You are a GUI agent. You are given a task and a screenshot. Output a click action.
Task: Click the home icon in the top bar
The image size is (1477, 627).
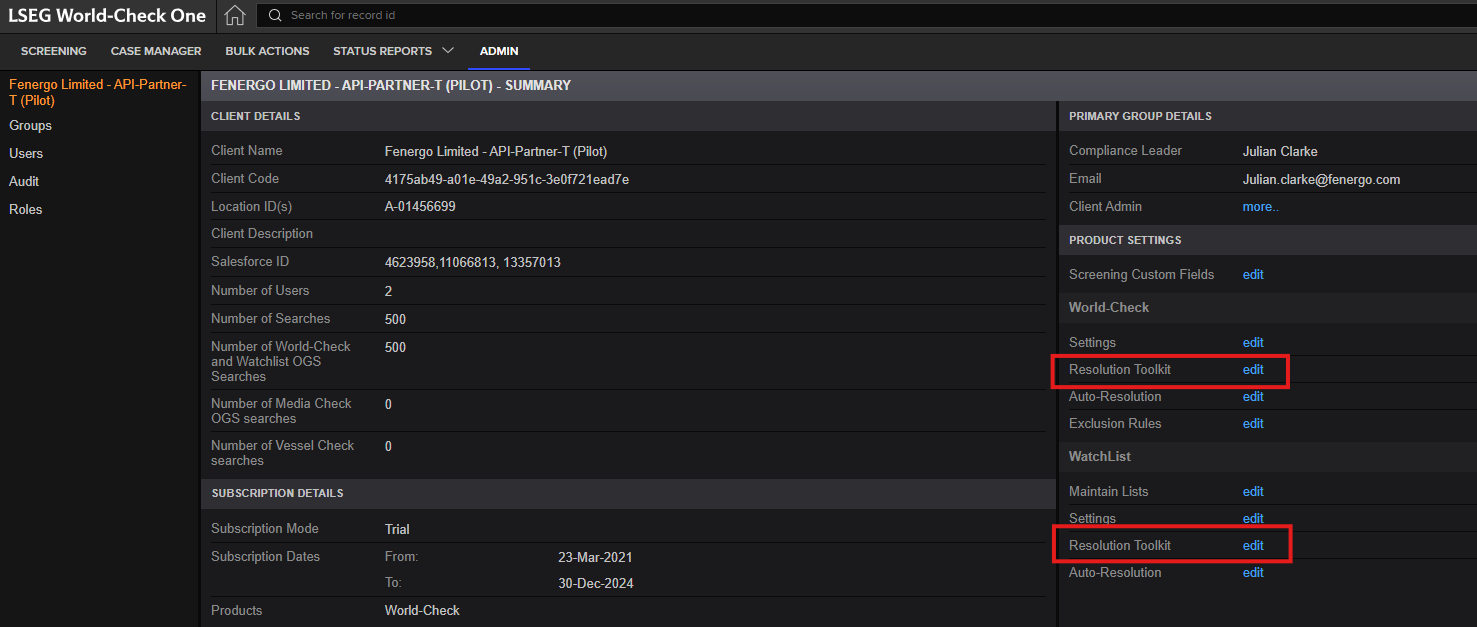(x=235, y=15)
